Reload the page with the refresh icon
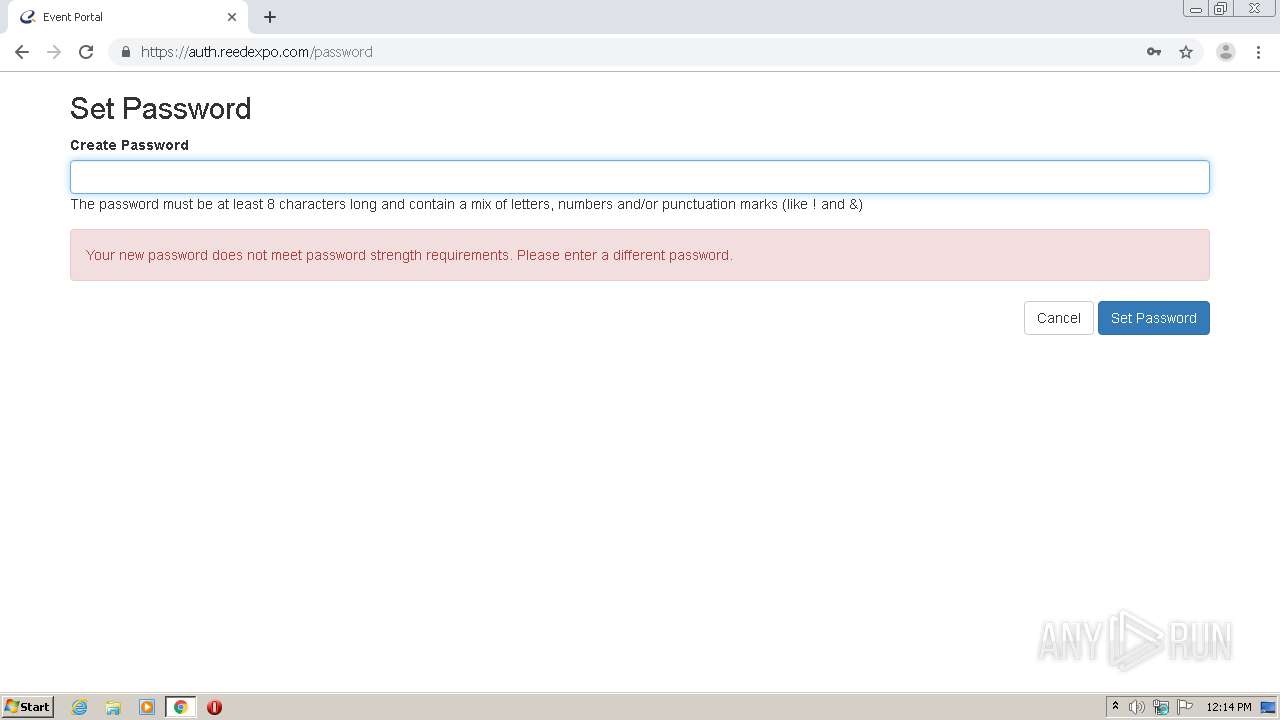Screen dimensions: 1280x720 click(86, 52)
